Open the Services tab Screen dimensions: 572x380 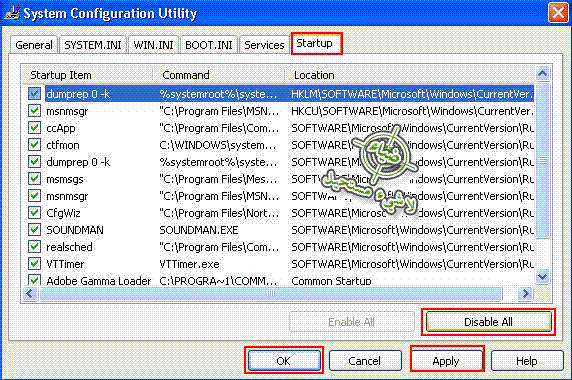[x=264, y=45]
